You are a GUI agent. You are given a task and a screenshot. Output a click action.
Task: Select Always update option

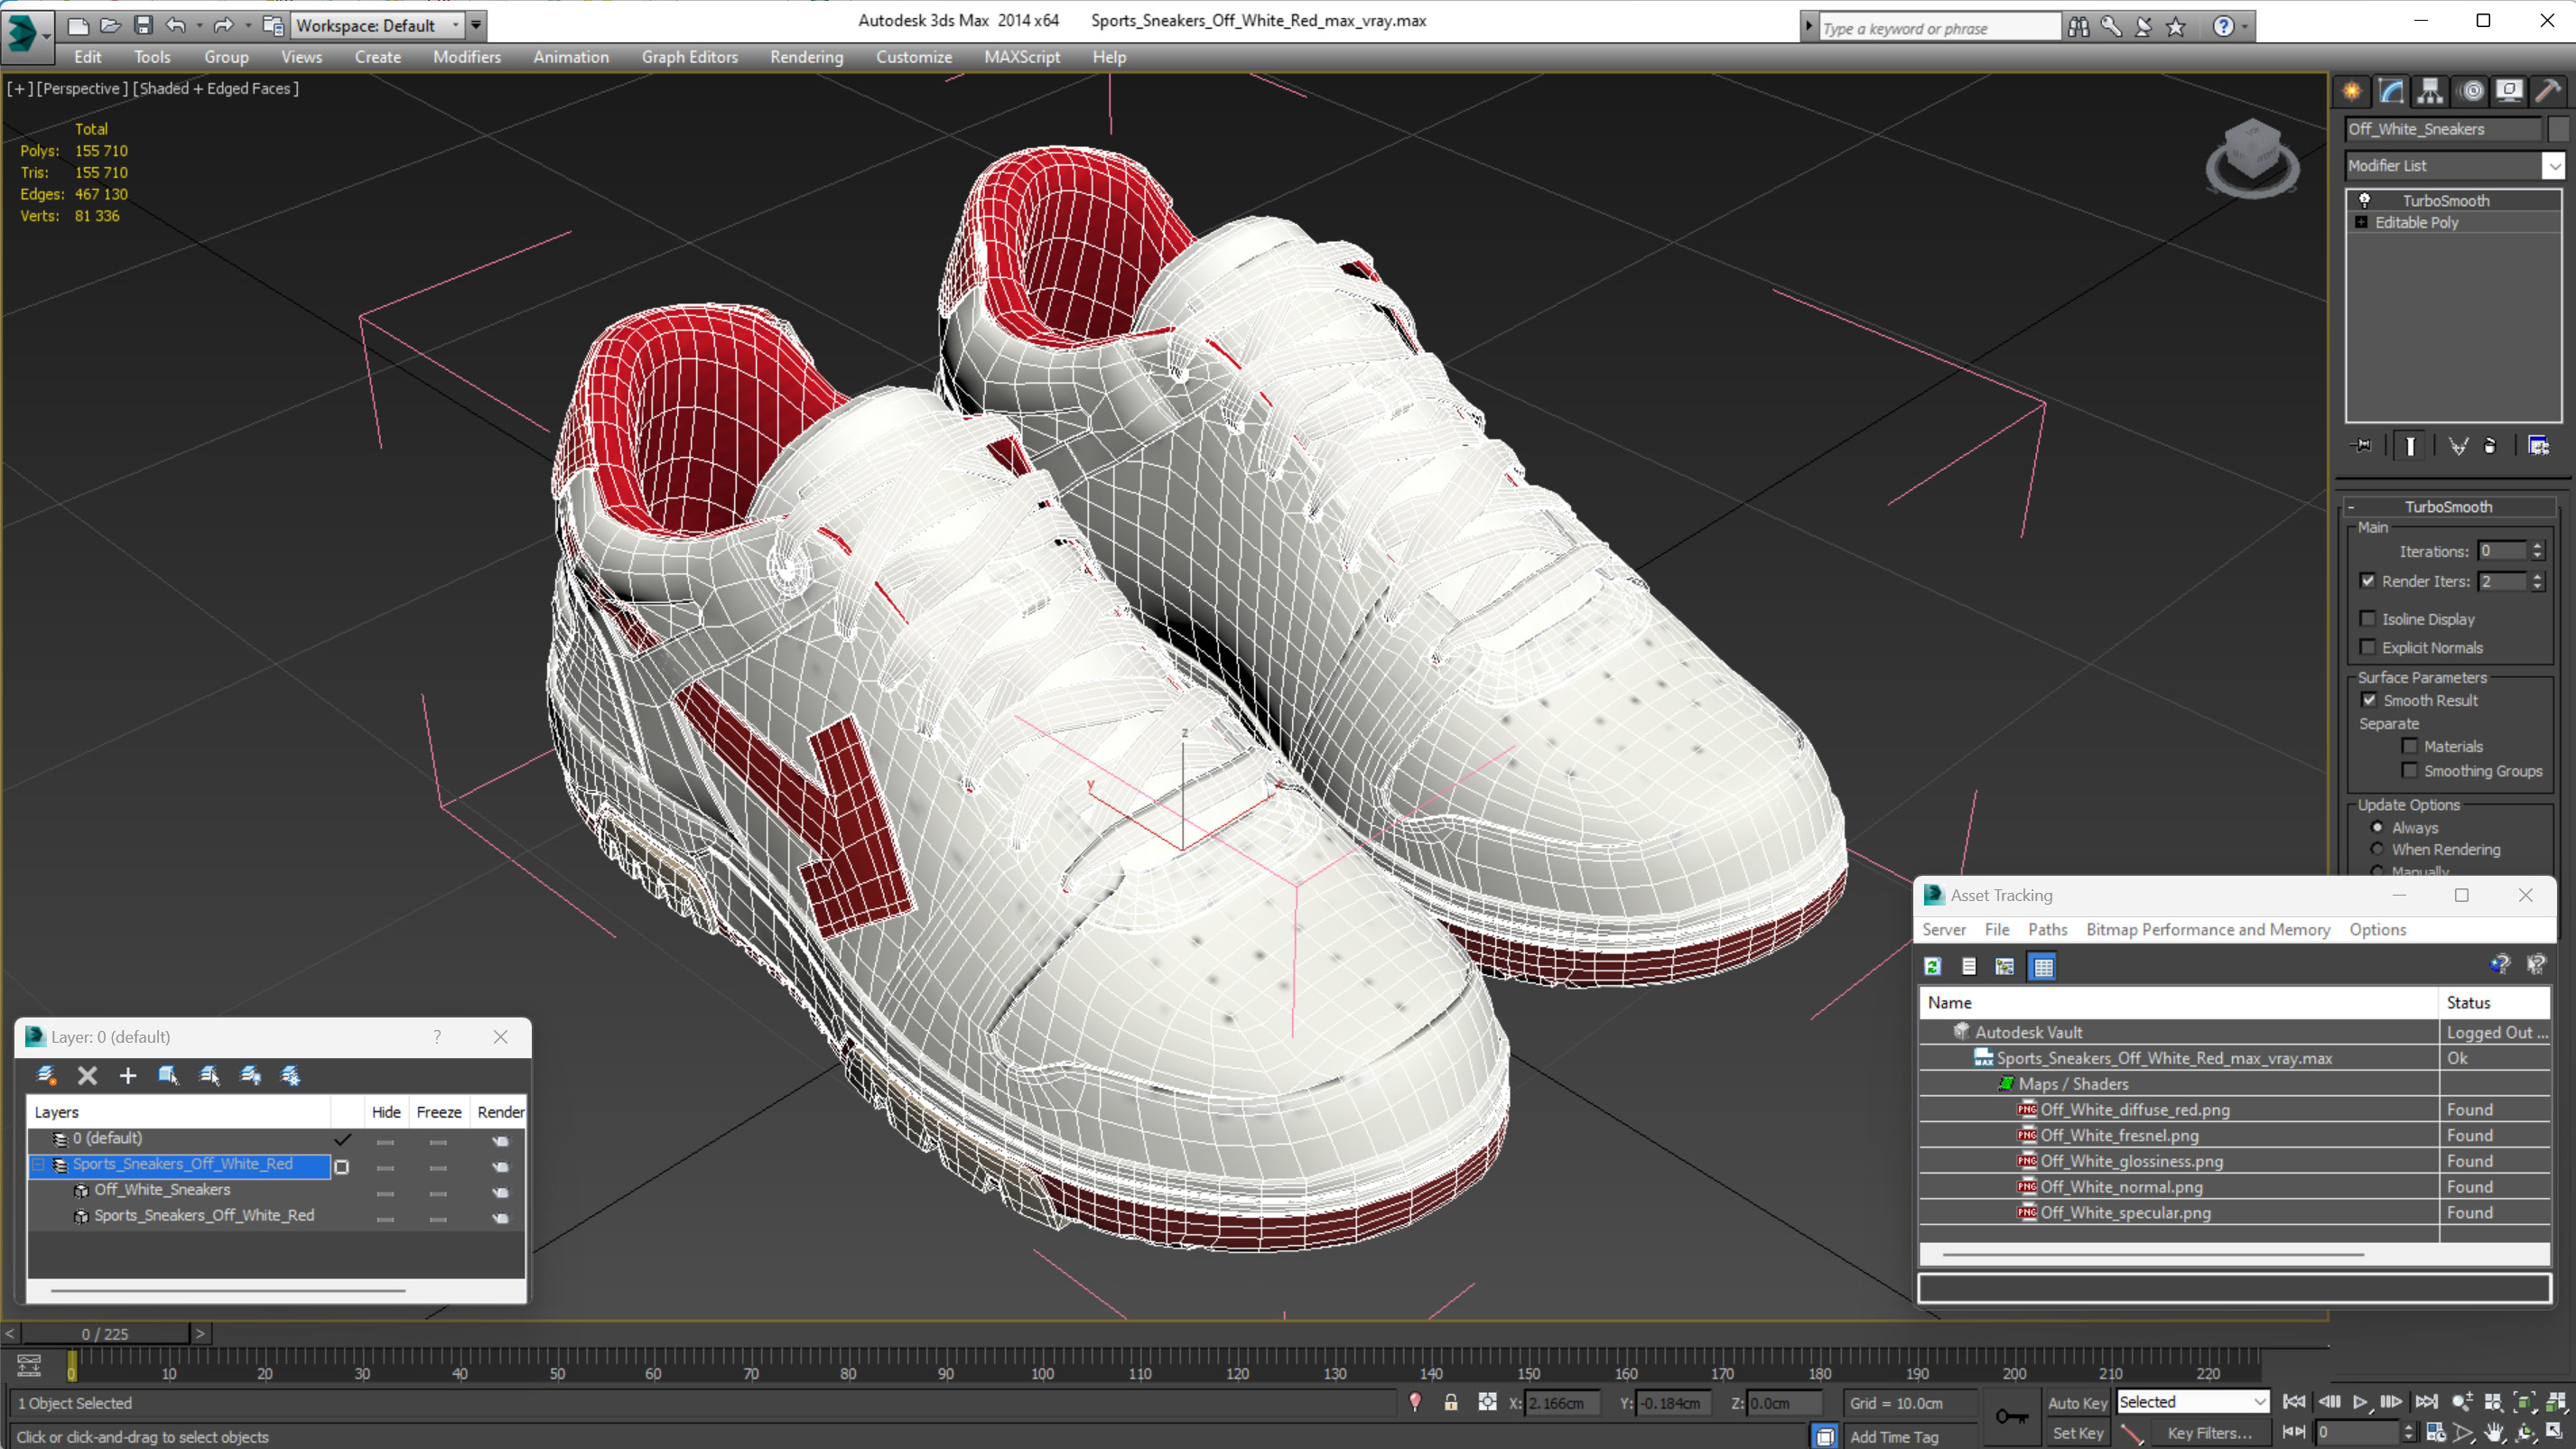click(2377, 827)
